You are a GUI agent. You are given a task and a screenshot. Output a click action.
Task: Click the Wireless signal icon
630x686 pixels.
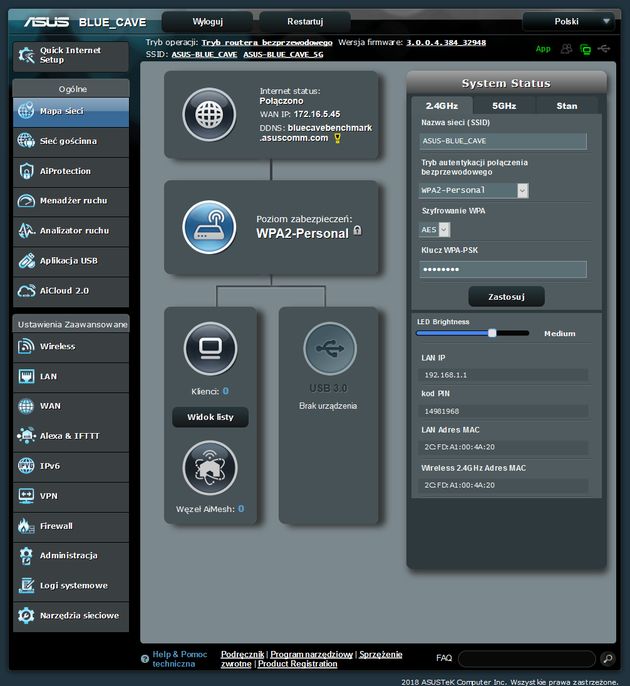[x=26, y=346]
